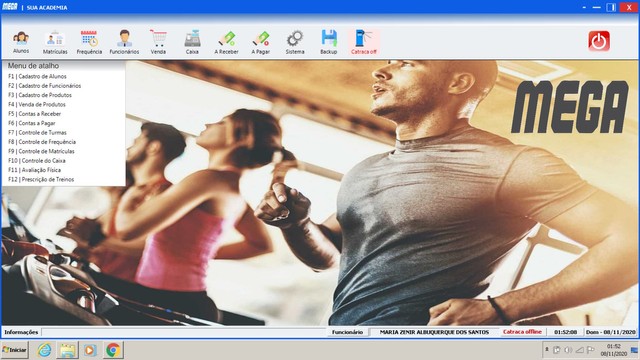Image resolution: width=640 pixels, height=360 pixels.
Task: Toggle the Catraca off turnstile icon
Action: click(x=364, y=42)
